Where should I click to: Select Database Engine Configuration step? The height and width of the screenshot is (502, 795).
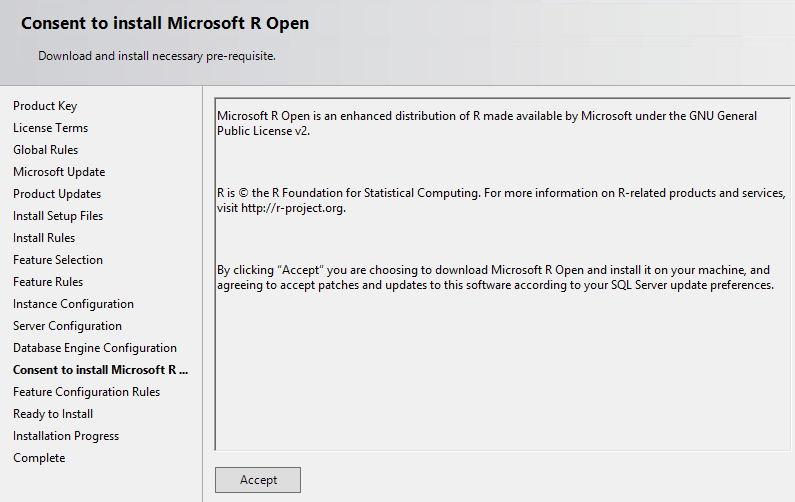pos(95,348)
